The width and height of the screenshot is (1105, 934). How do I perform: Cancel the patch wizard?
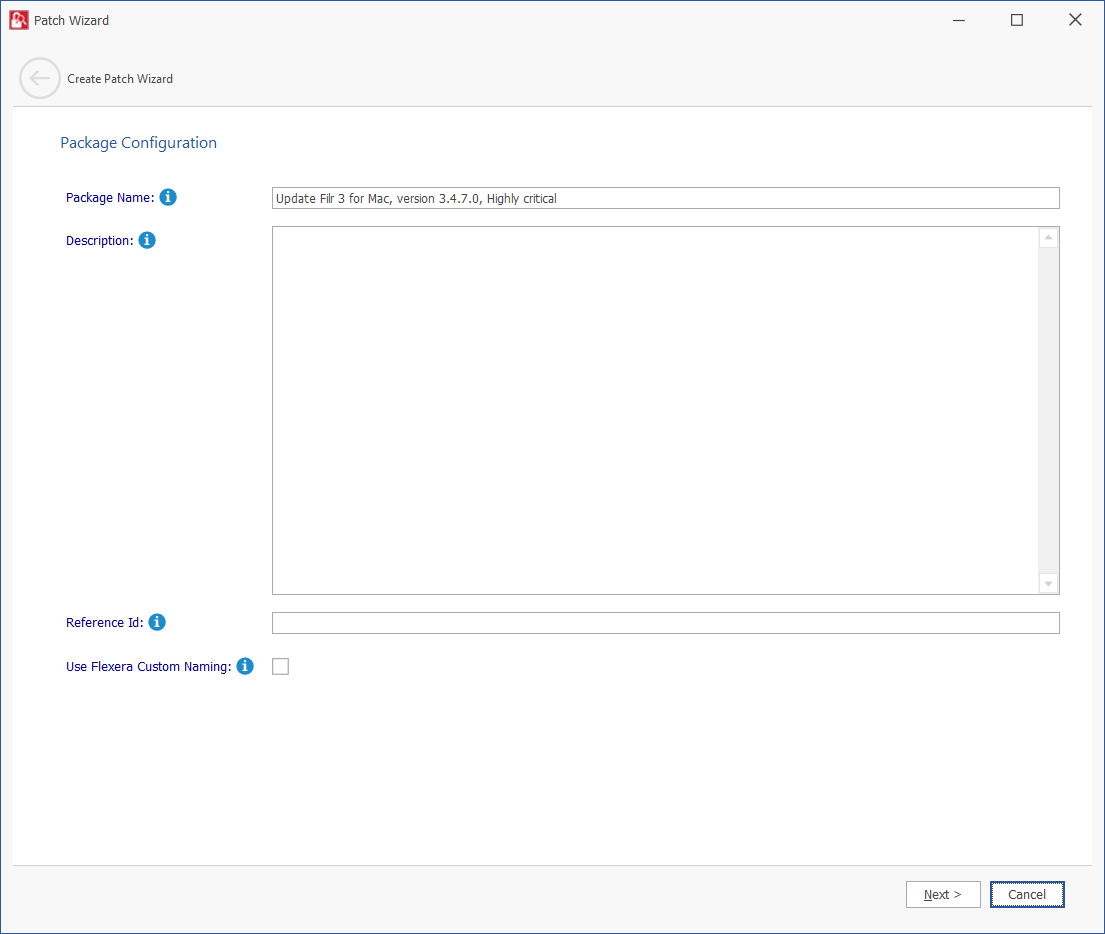1027,894
